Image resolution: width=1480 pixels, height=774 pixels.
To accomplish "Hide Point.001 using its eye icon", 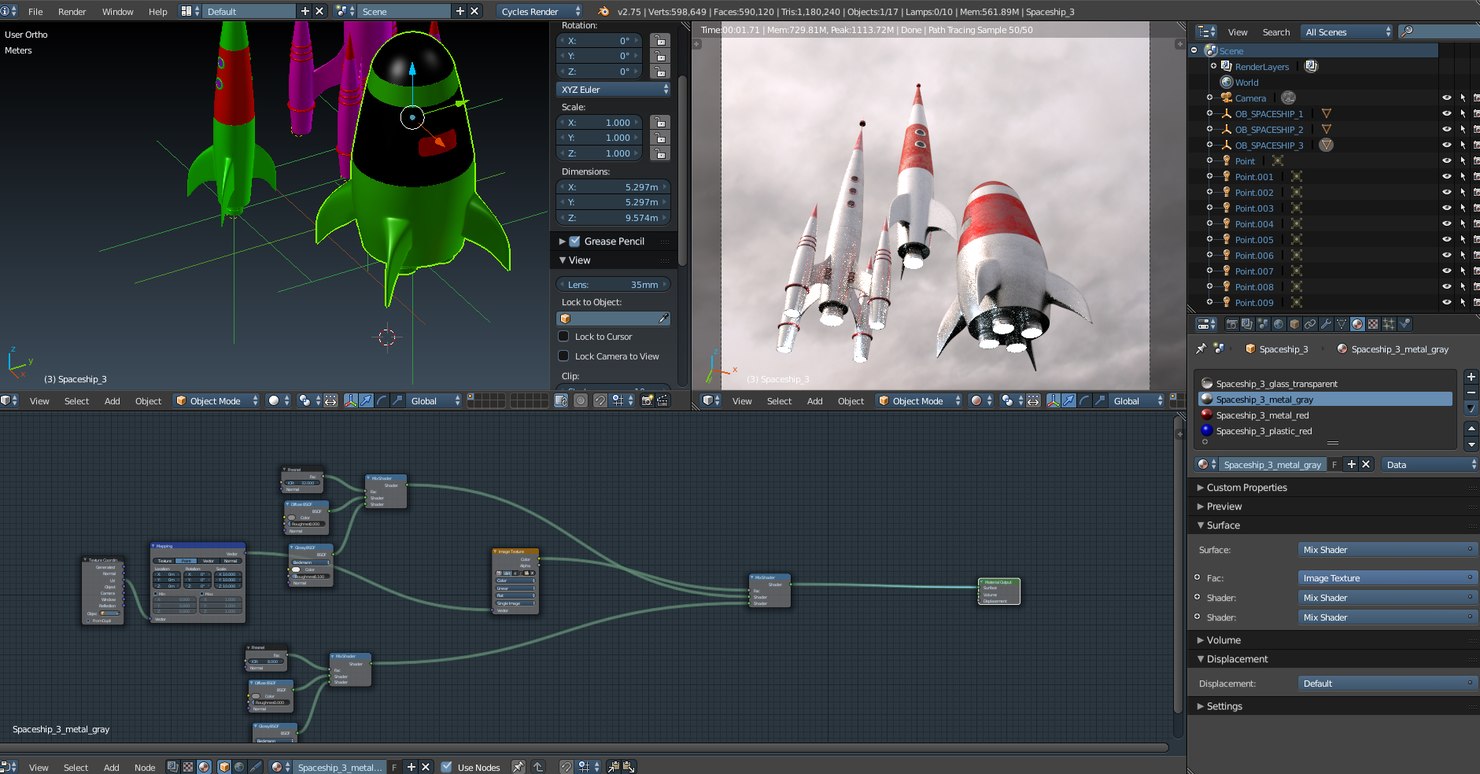I will [1446, 177].
